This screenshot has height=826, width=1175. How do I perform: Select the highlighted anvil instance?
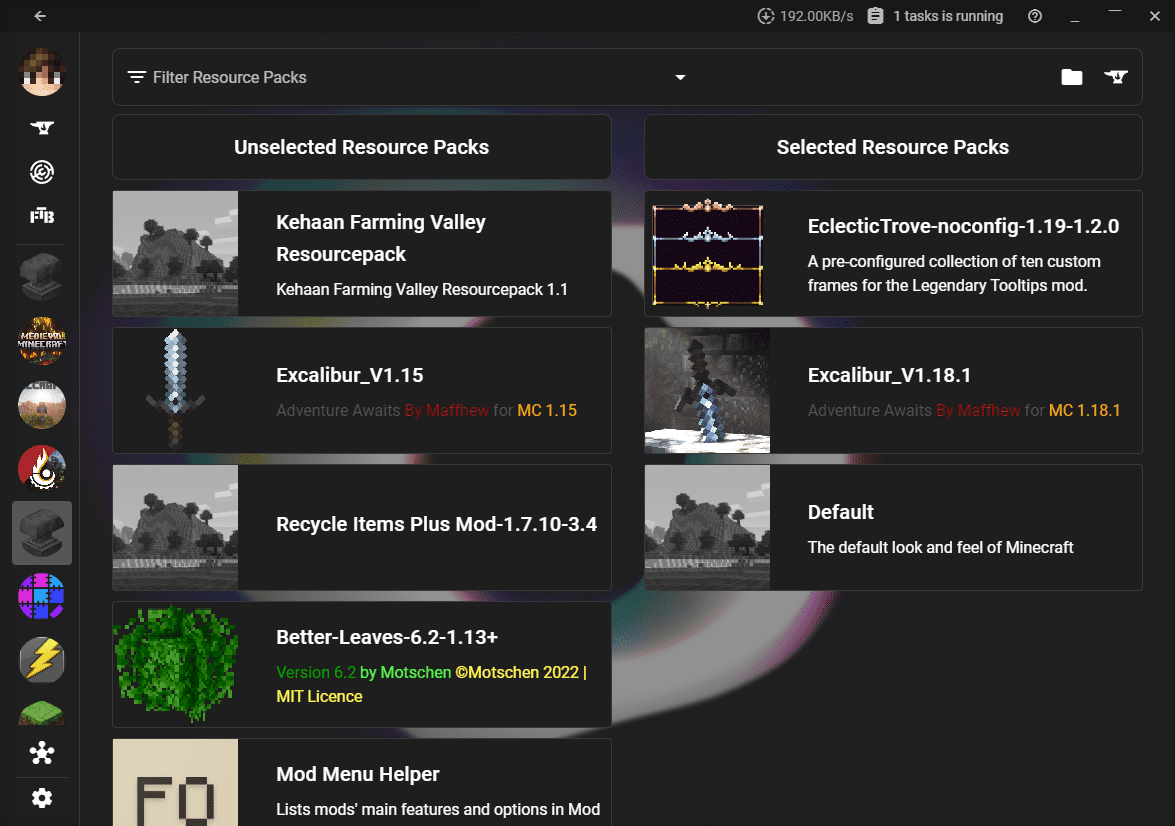(42, 533)
